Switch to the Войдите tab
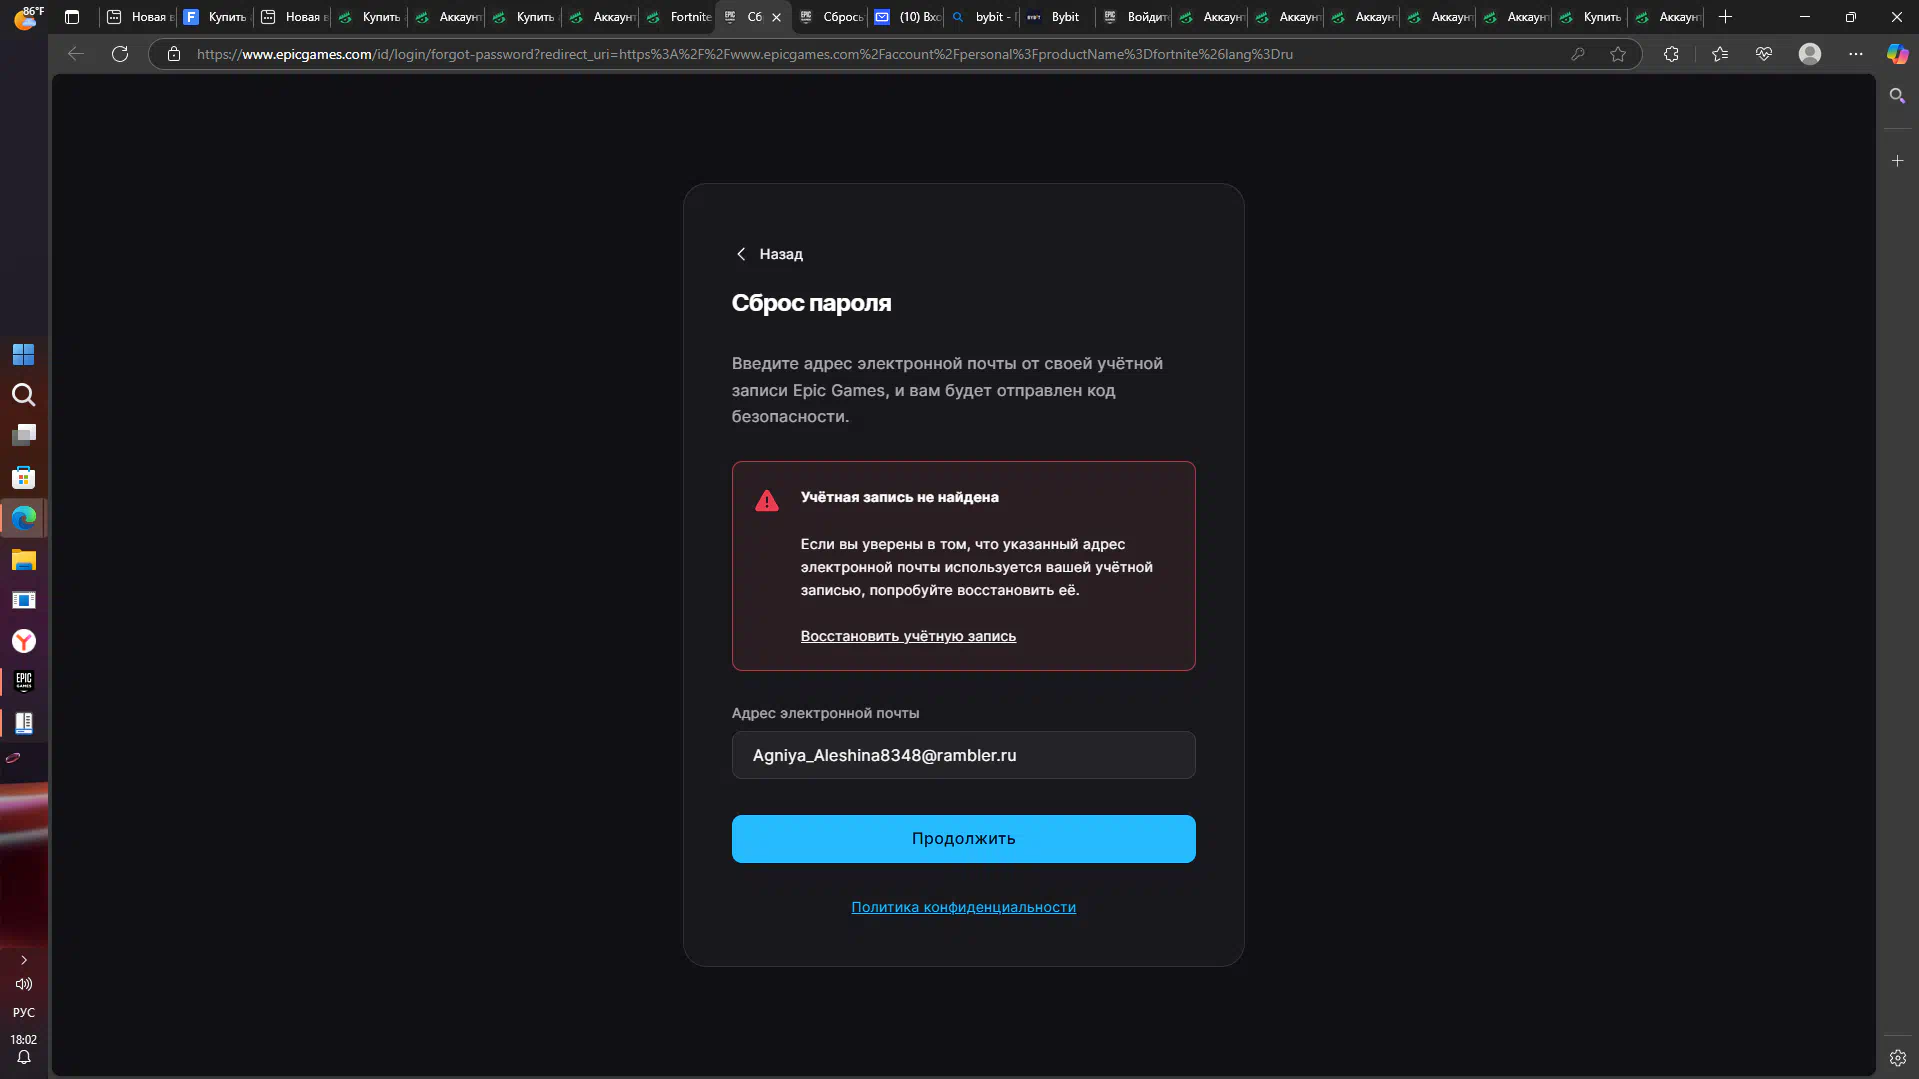The image size is (1919, 1079). click(x=1136, y=17)
